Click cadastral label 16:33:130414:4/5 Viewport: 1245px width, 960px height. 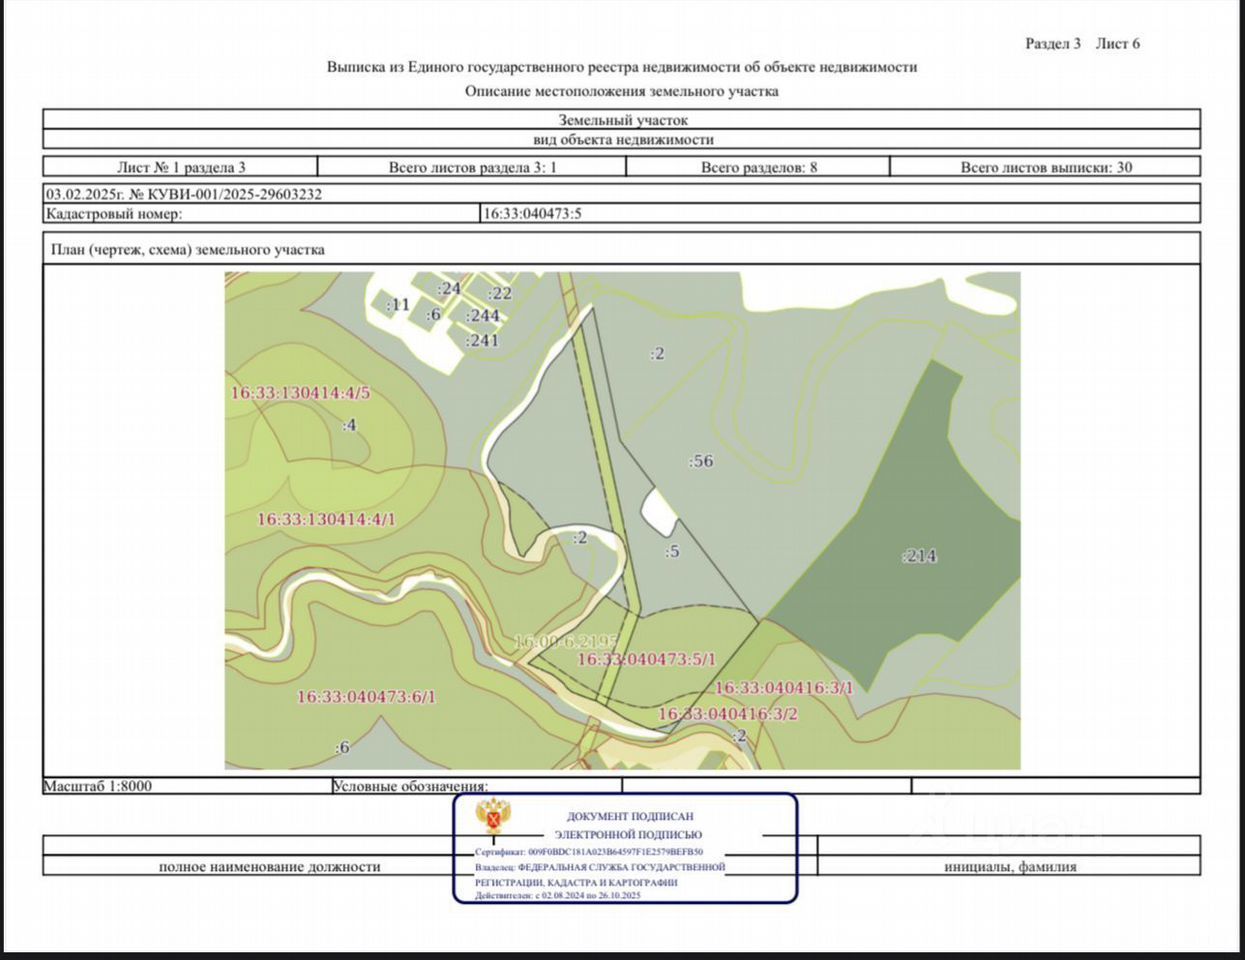pos(300,393)
